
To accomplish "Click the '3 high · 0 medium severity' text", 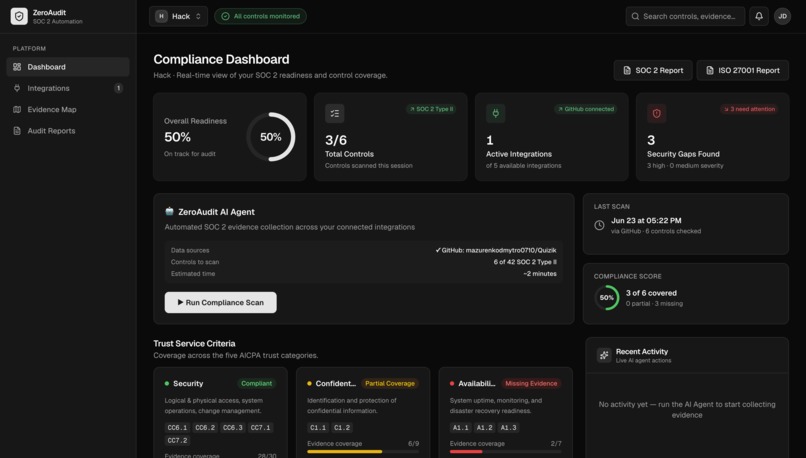I will tap(685, 166).
